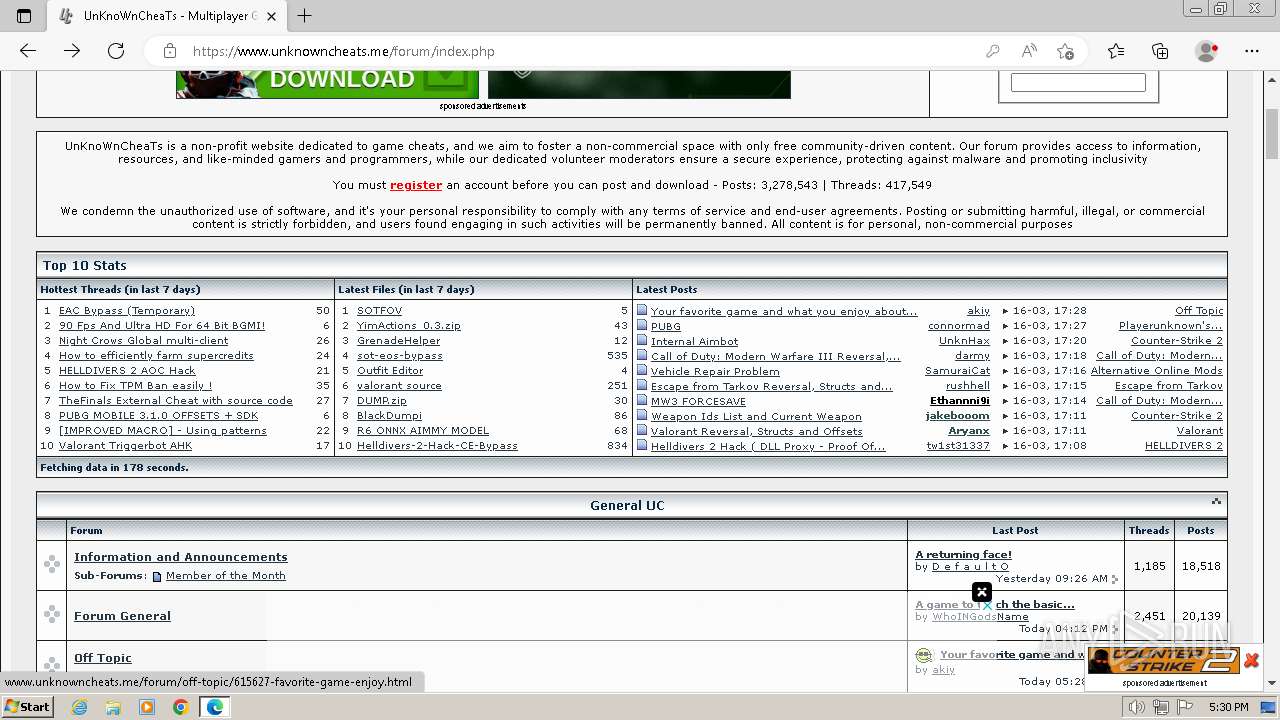The image size is (1280, 720).
Task: Select the UnKnoWnCheaTs browser tab
Action: point(168,16)
